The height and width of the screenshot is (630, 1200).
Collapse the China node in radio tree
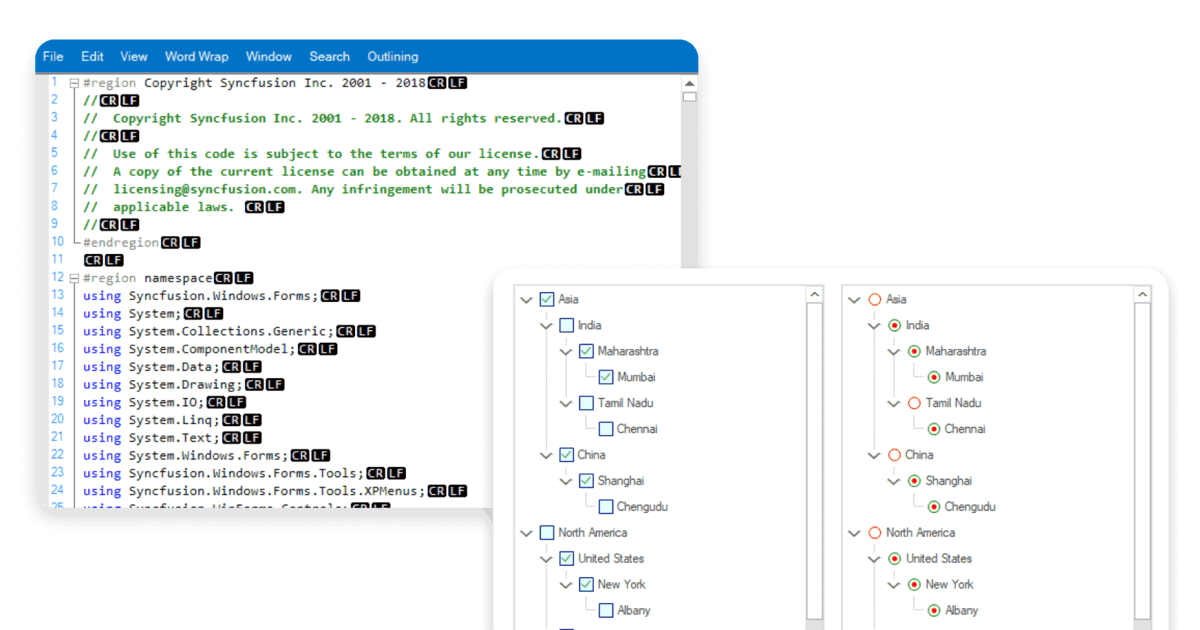click(874, 455)
